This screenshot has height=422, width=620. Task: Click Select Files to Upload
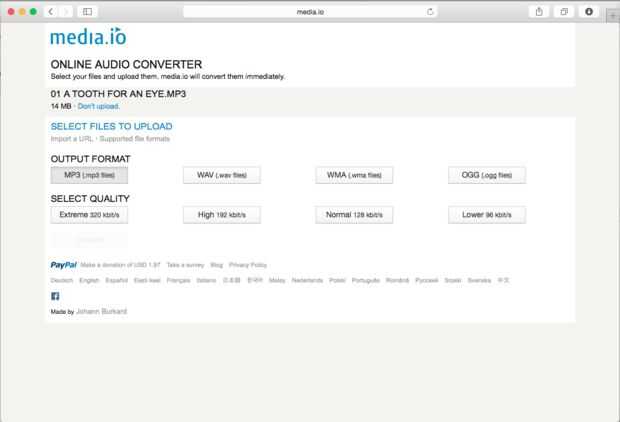coord(112,126)
